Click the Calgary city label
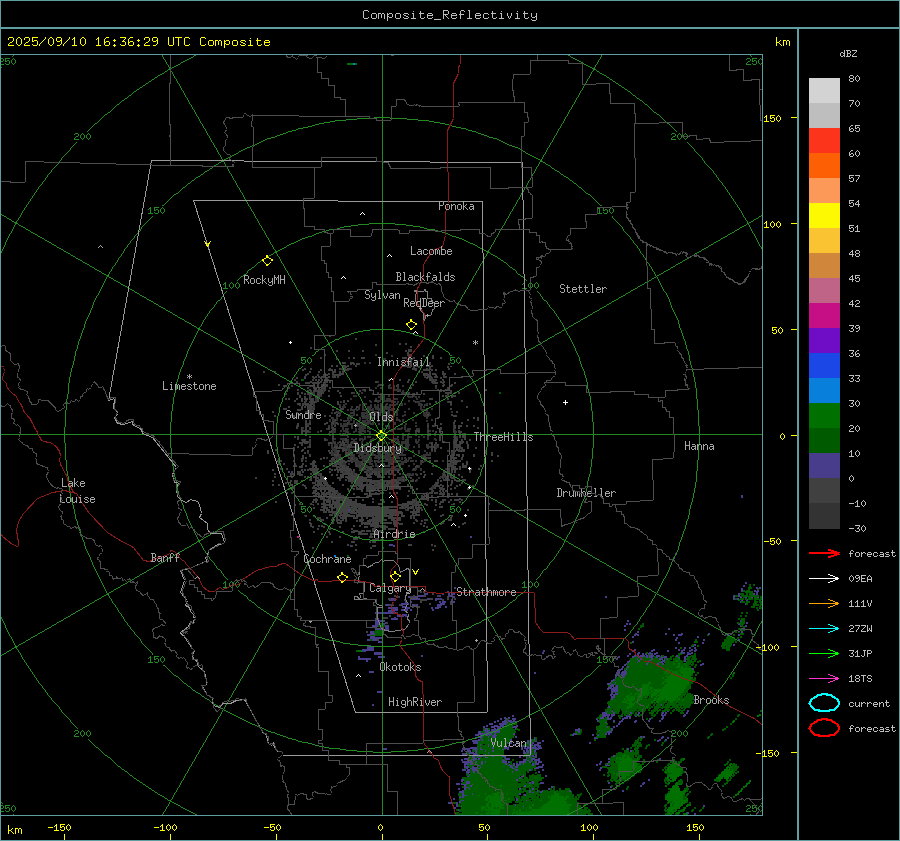 click(x=390, y=588)
